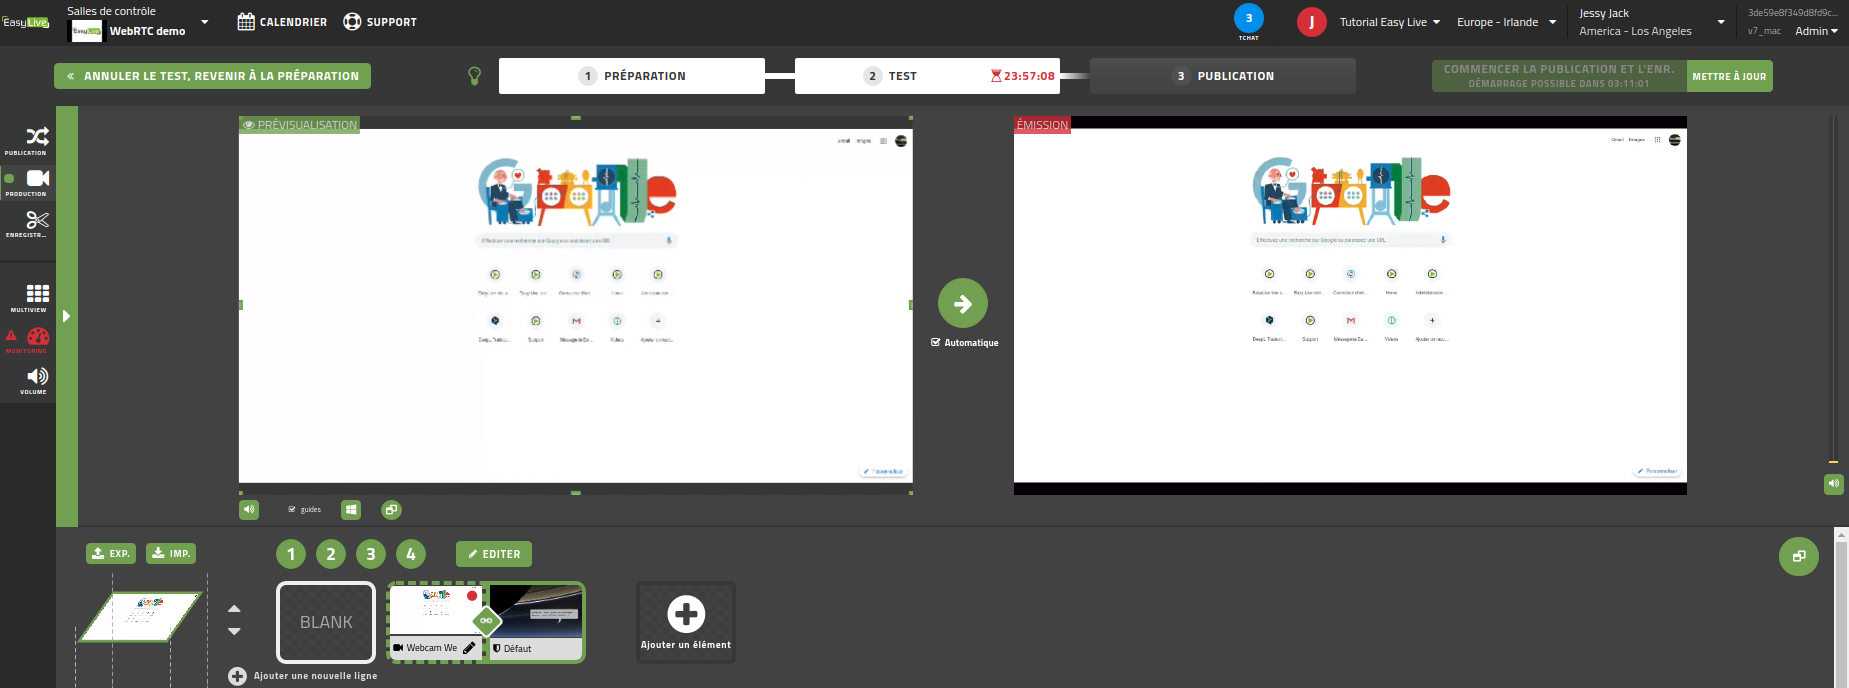Viewport: 1849px width, 688px height.
Task: Click the red J user avatar
Action: 1312,22
